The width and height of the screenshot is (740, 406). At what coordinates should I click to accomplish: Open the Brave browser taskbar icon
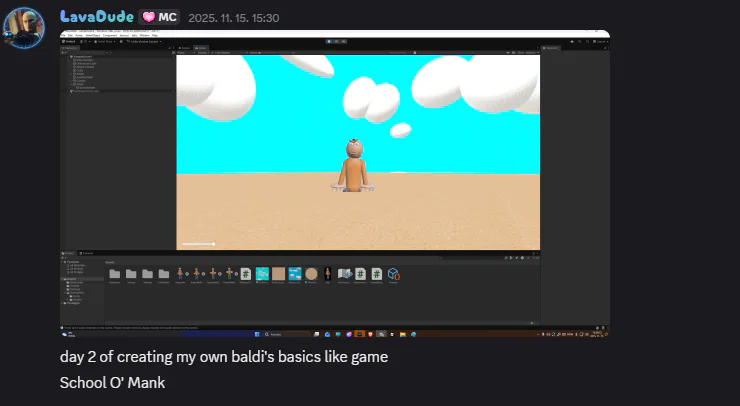coord(370,334)
